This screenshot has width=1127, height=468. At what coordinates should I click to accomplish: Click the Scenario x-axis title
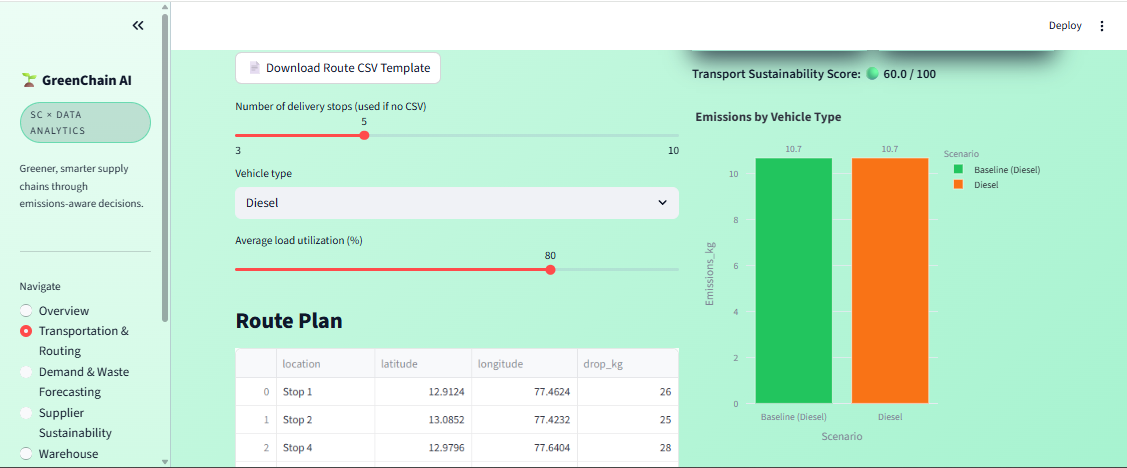tap(842, 436)
